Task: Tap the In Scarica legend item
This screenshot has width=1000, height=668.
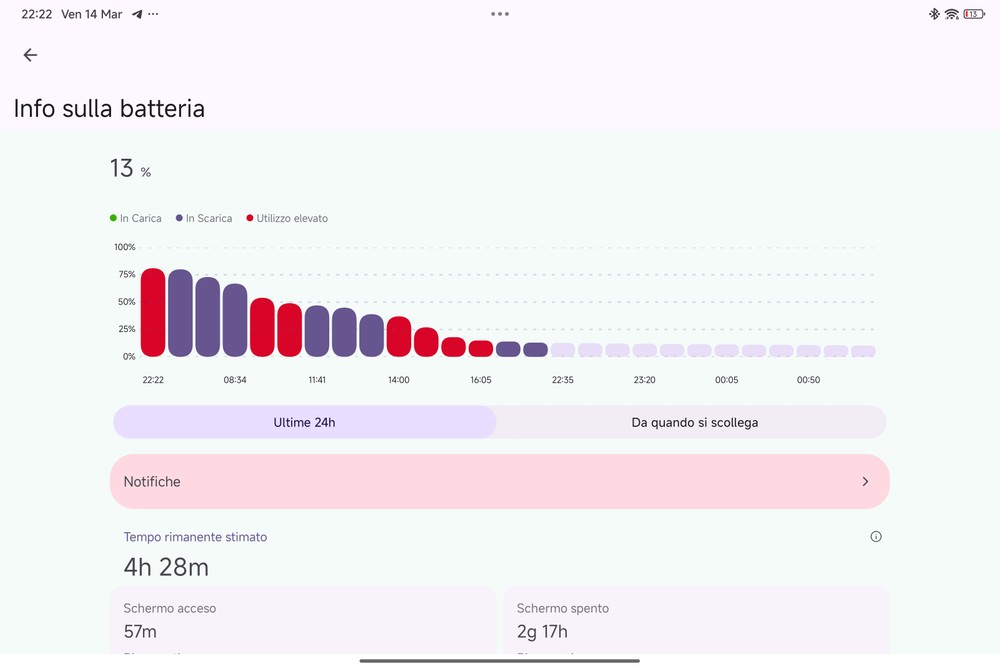Action: click(x=203, y=218)
